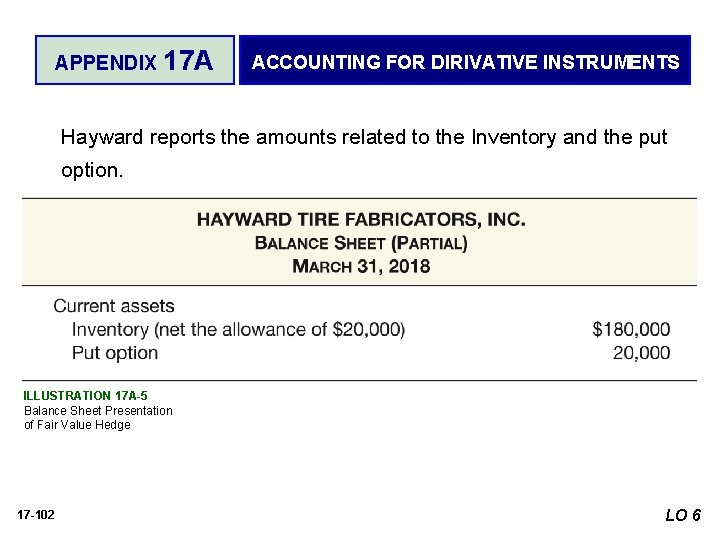Click the 'of Fair Value Hedge' caption line
Screen dimensions: 720x540
pos(77,424)
